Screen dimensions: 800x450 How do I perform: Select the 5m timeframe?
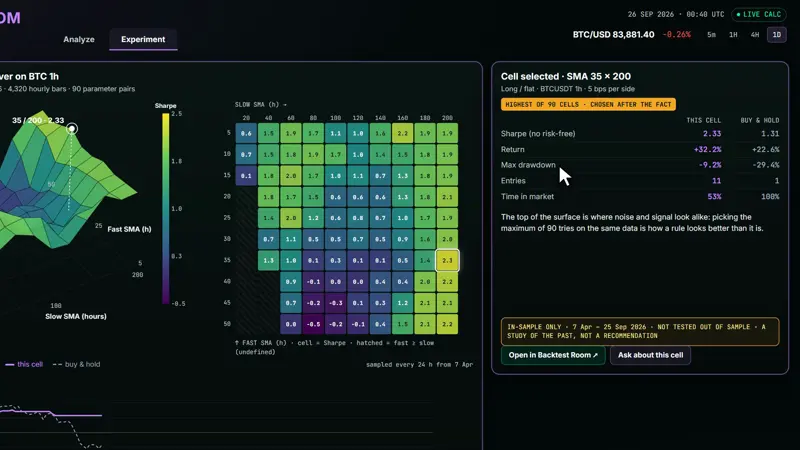[711, 35]
